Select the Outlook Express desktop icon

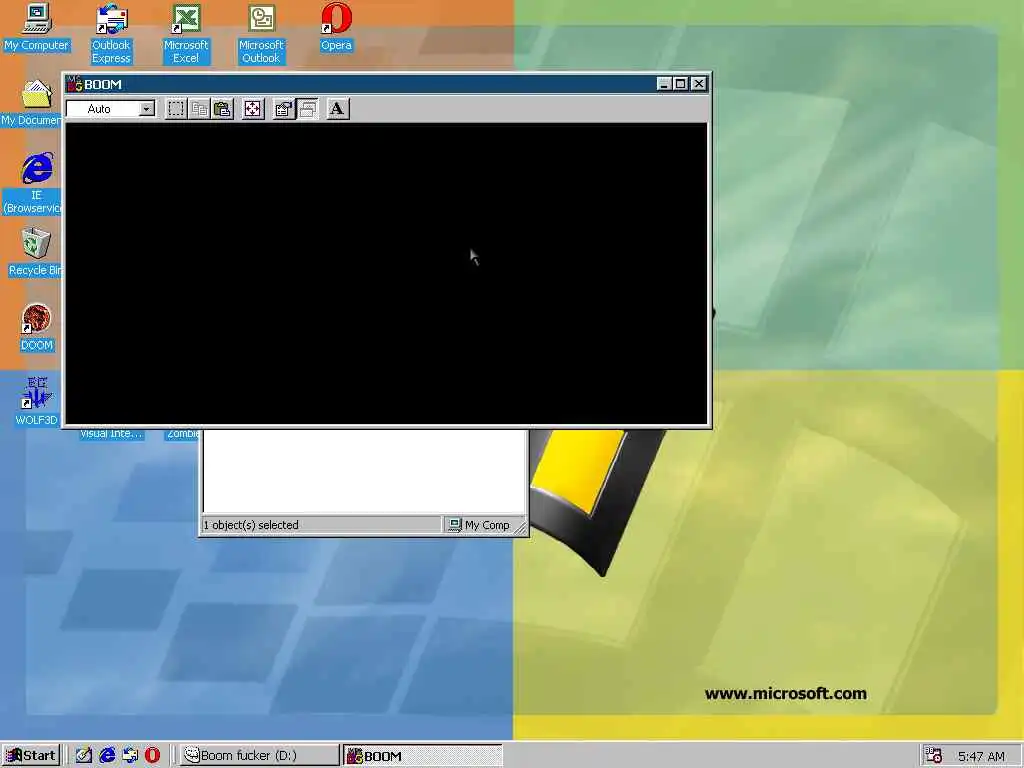tap(111, 33)
